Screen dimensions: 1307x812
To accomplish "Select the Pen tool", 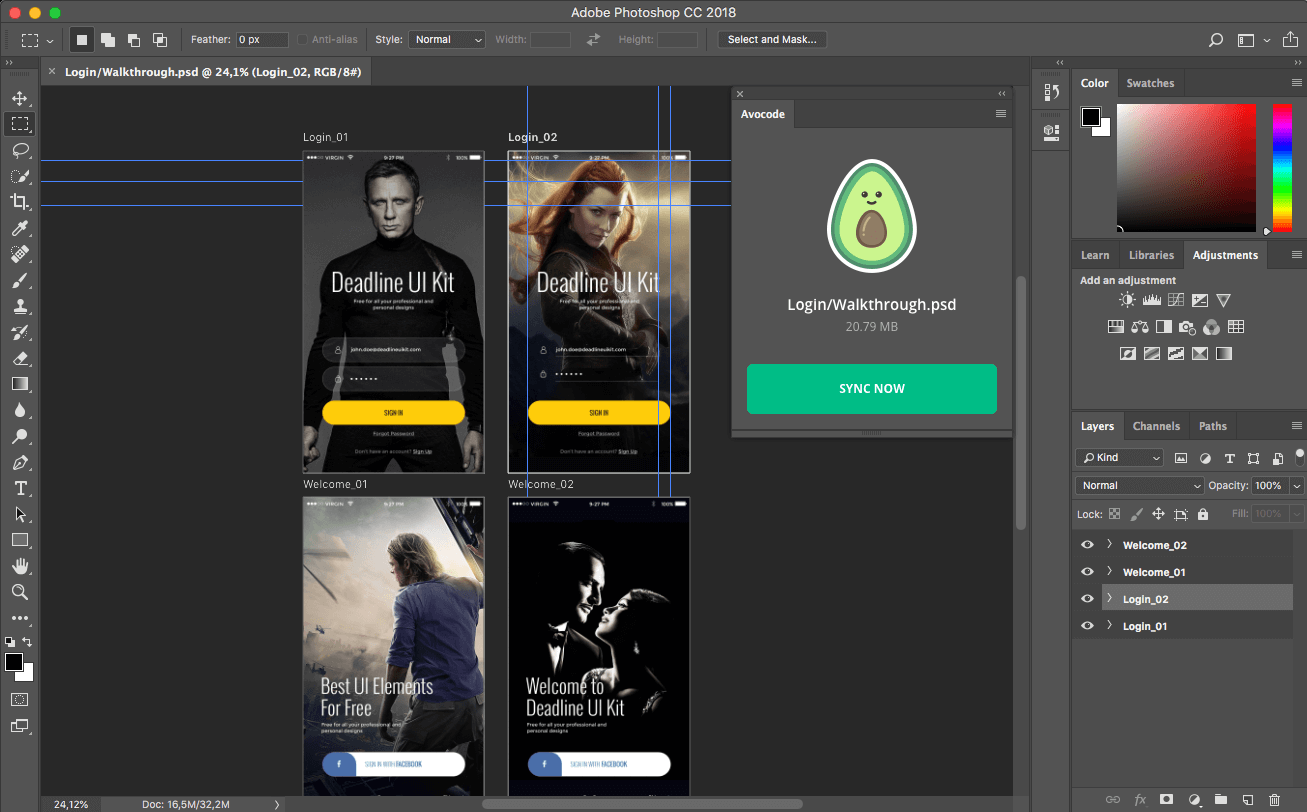I will [19, 463].
